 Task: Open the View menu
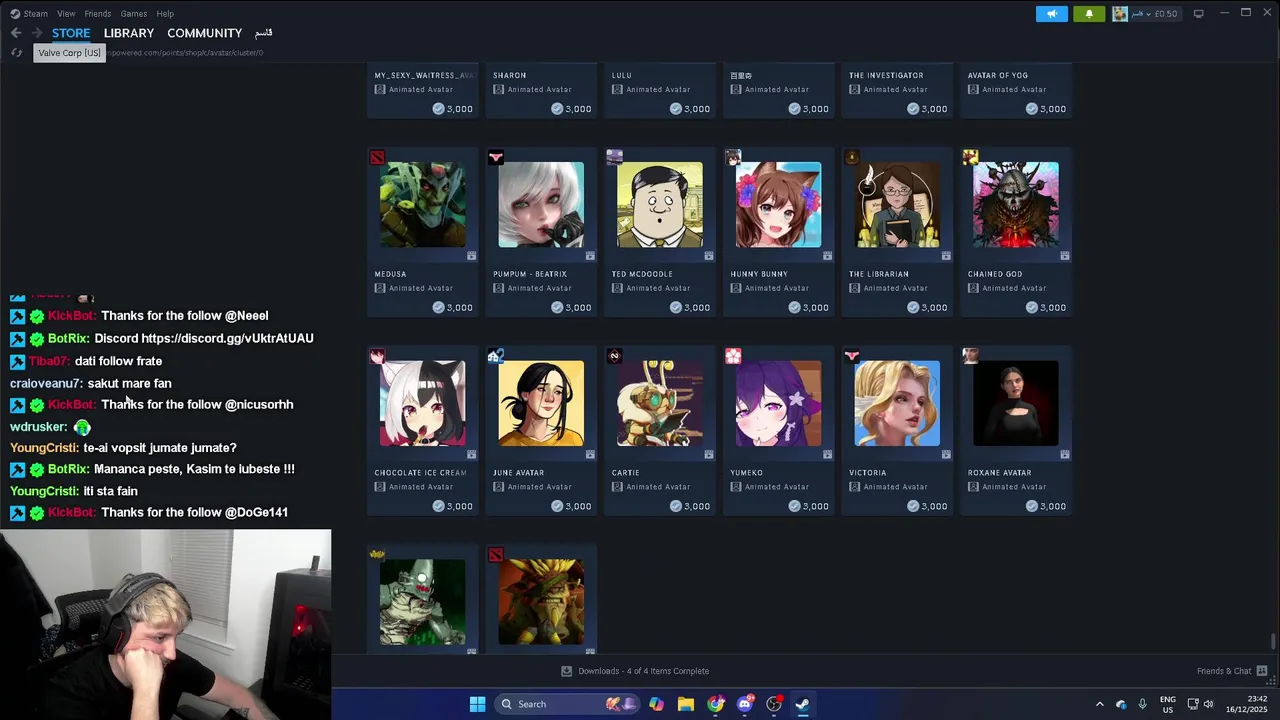tap(66, 13)
